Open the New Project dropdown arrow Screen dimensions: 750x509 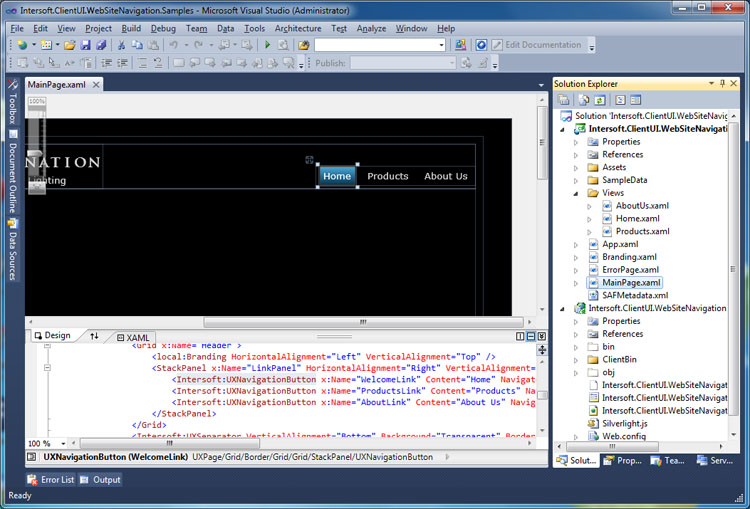coord(34,45)
